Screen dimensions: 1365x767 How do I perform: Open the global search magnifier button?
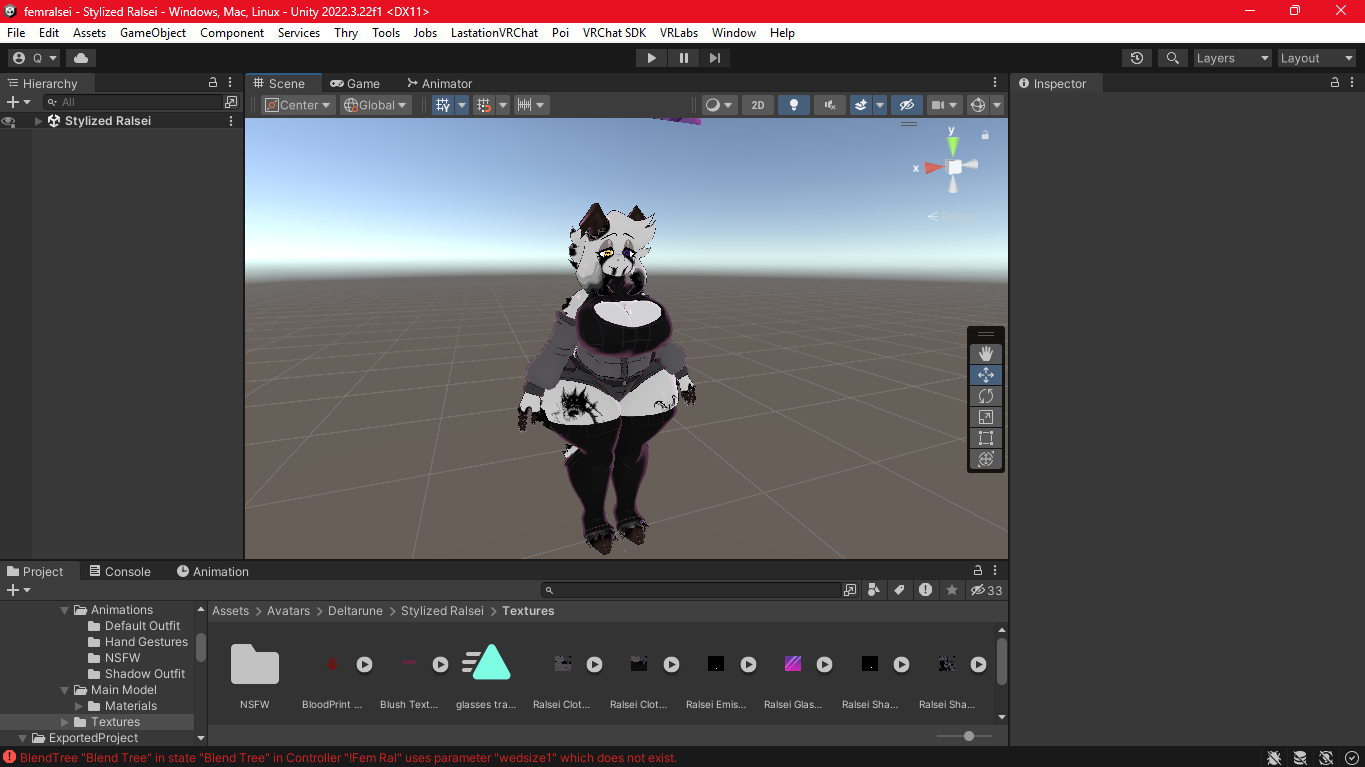(x=1173, y=58)
